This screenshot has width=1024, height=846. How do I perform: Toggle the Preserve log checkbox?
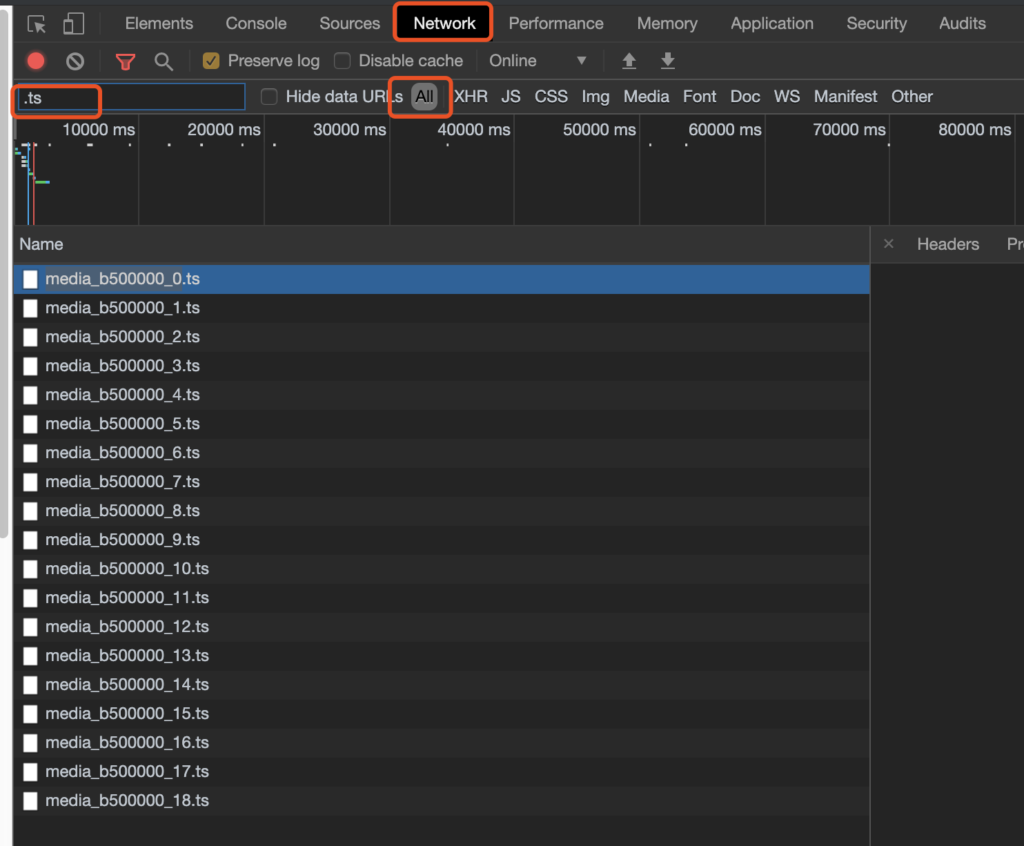211,61
